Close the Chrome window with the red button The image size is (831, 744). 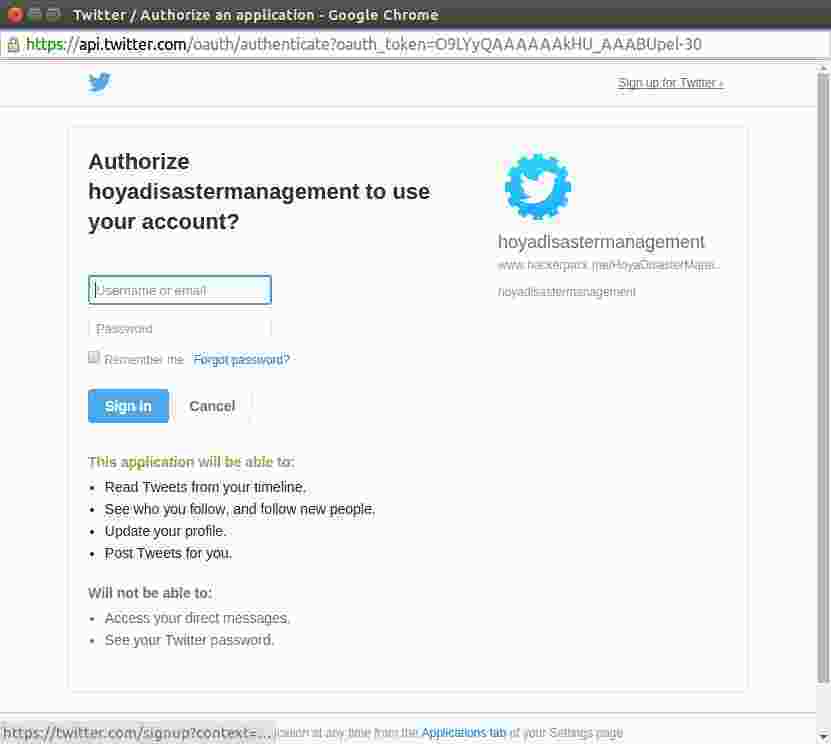(x=15, y=14)
